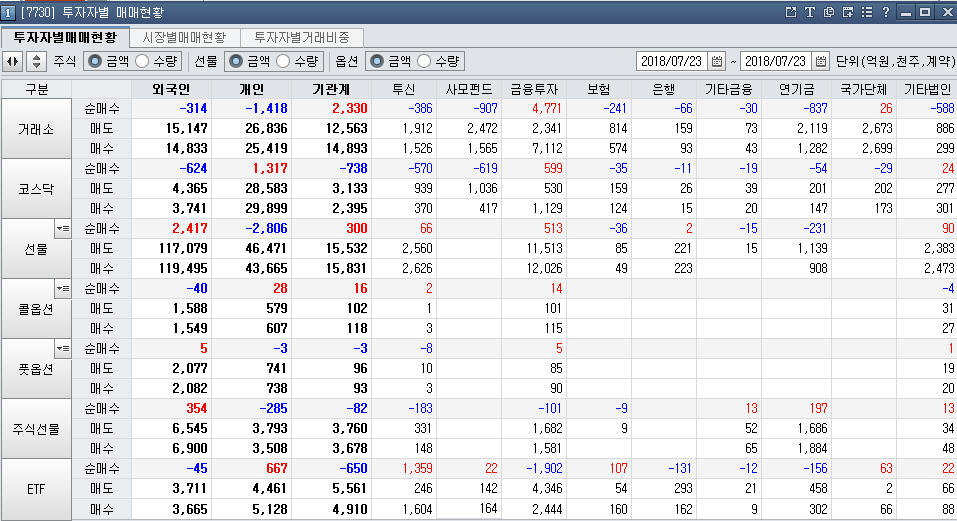Click the copy screen icon in title bar
Screen dimensions: 957x521
tap(829, 12)
